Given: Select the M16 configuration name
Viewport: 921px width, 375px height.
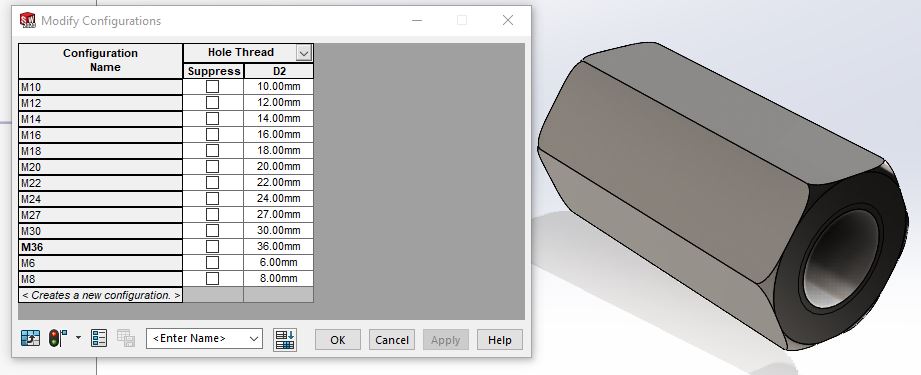Looking at the screenshot, I should tap(100, 135).
